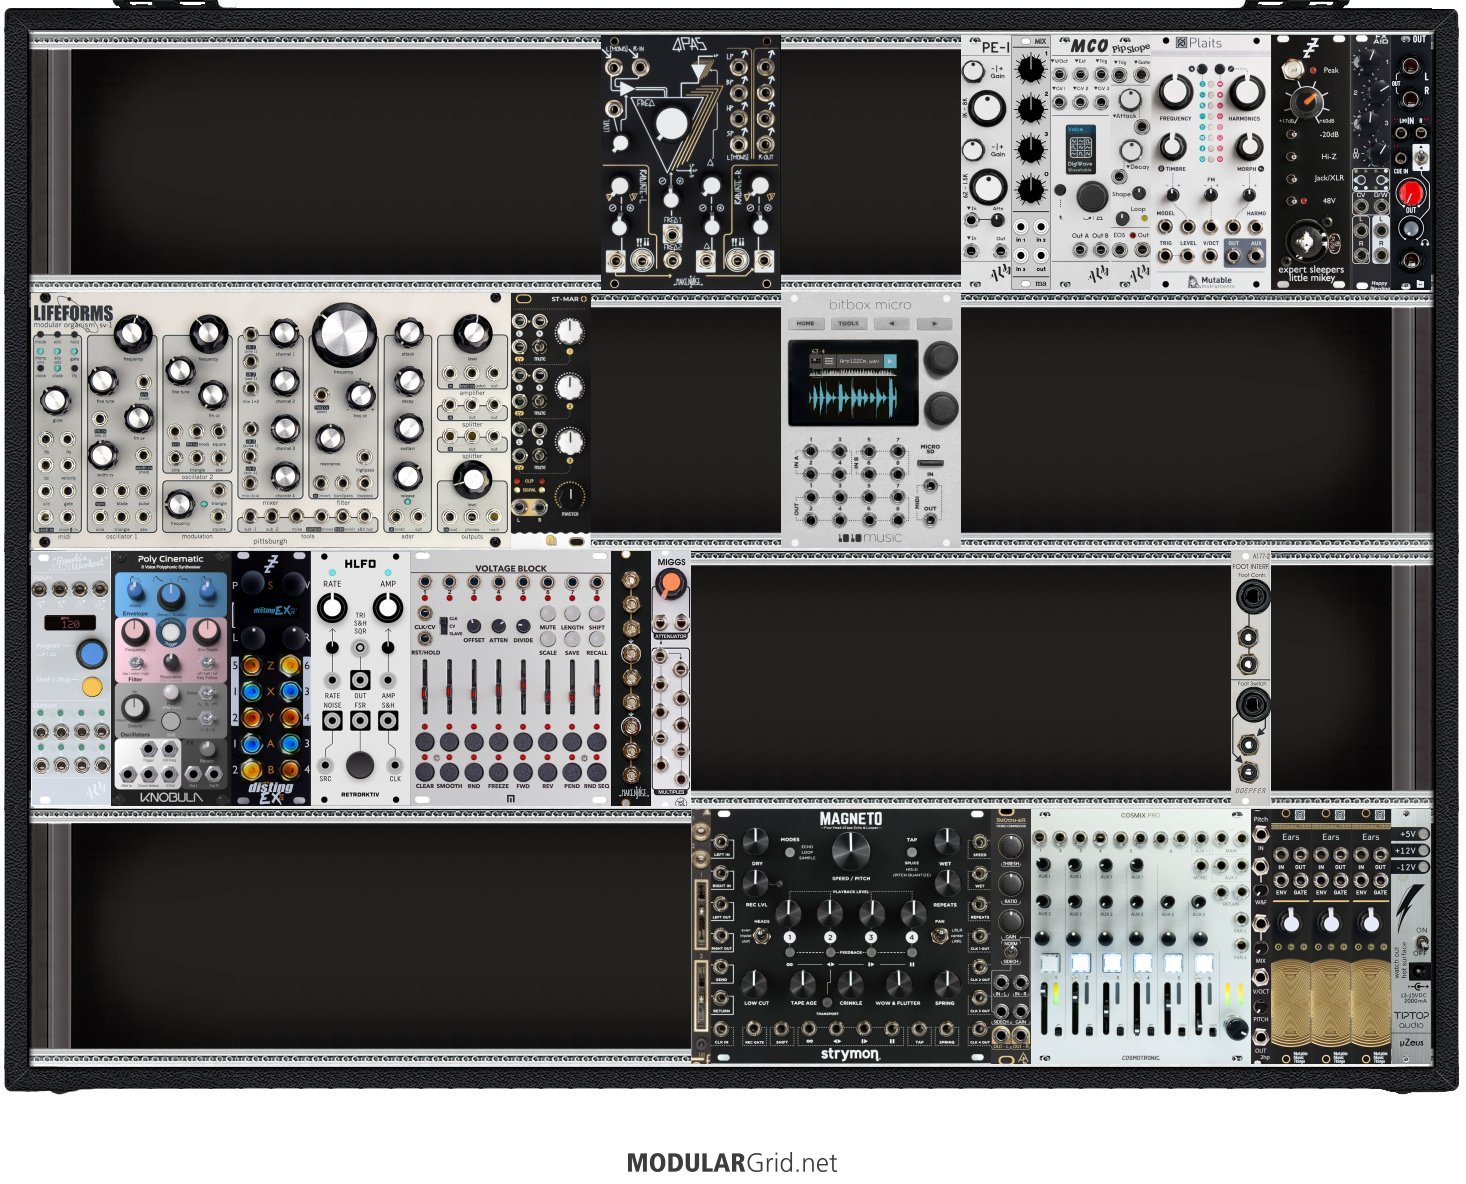
Task: Click the Voice wavetable display on MCO
Action: 1080,148
